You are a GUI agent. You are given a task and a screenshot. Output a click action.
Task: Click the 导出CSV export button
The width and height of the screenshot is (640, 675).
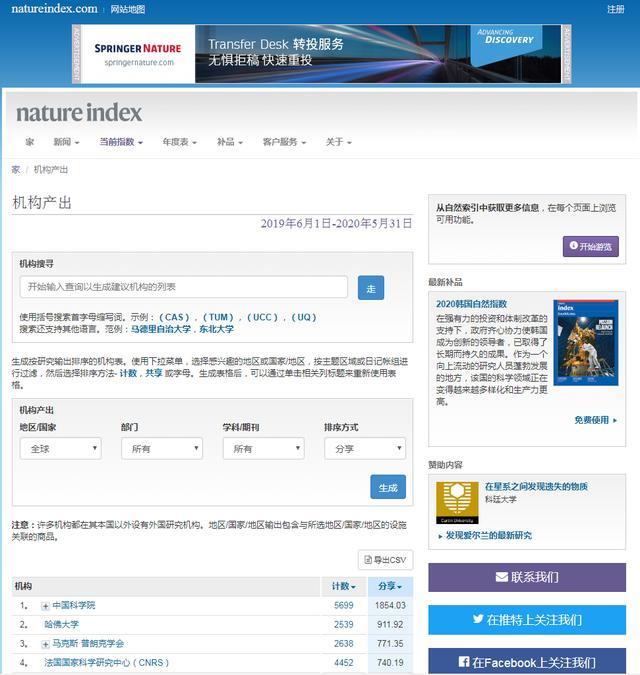tap(385, 560)
